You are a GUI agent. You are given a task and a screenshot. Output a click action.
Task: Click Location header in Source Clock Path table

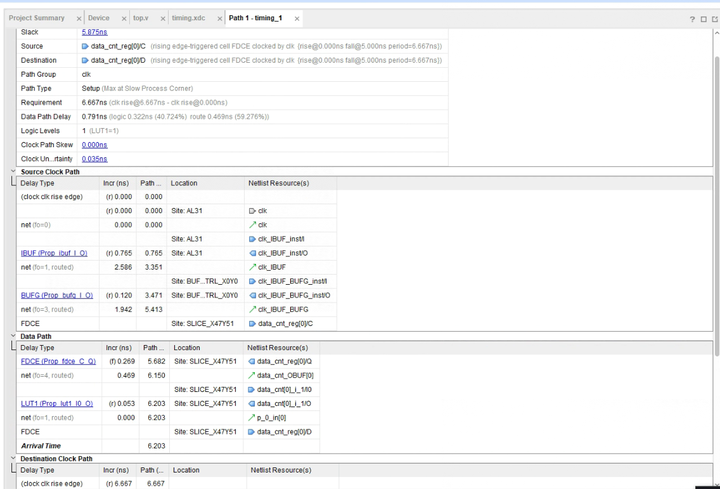(205, 183)
